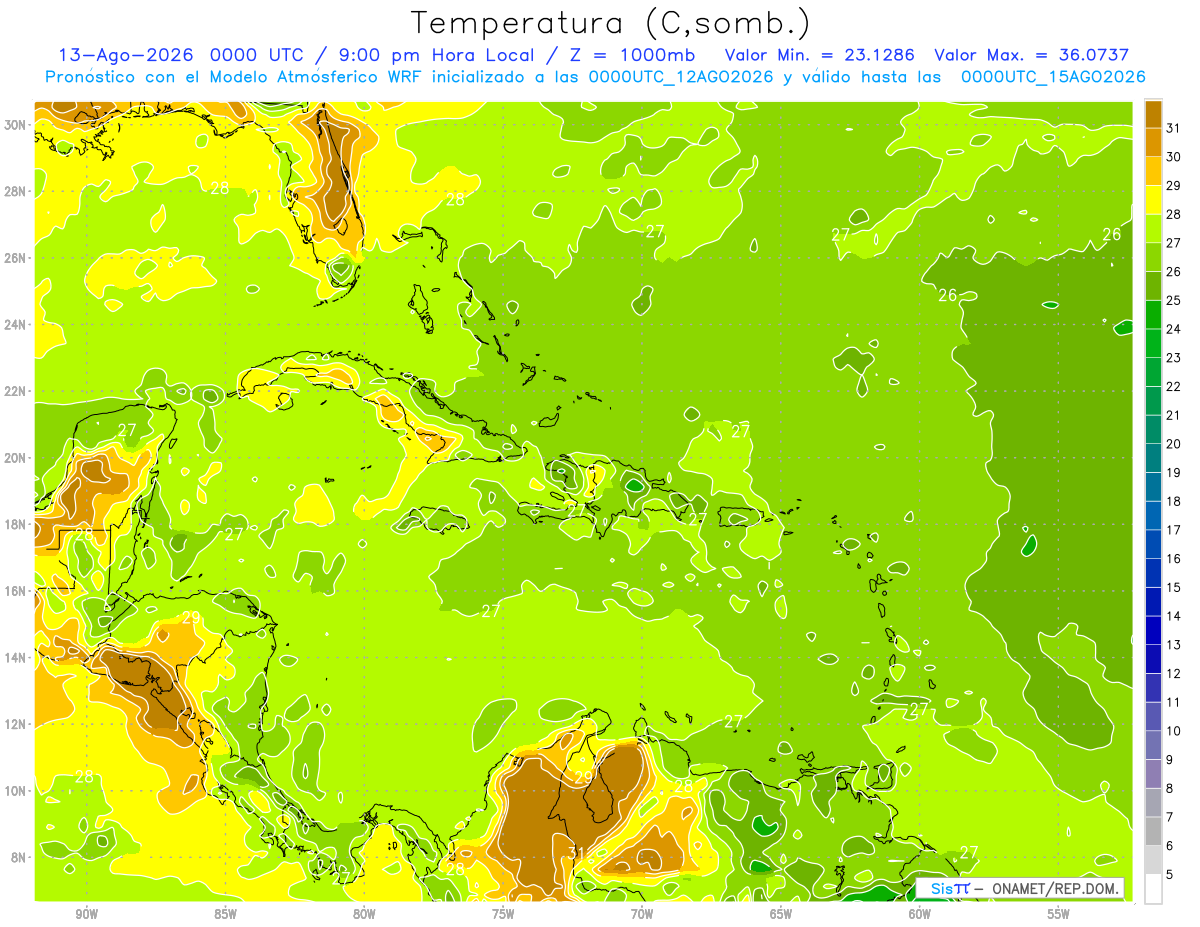Viewport: 1200px width, 927px height.
Task: Click the '0000UTC_12AGO2026' initialization time
Action: click(680, 77)
